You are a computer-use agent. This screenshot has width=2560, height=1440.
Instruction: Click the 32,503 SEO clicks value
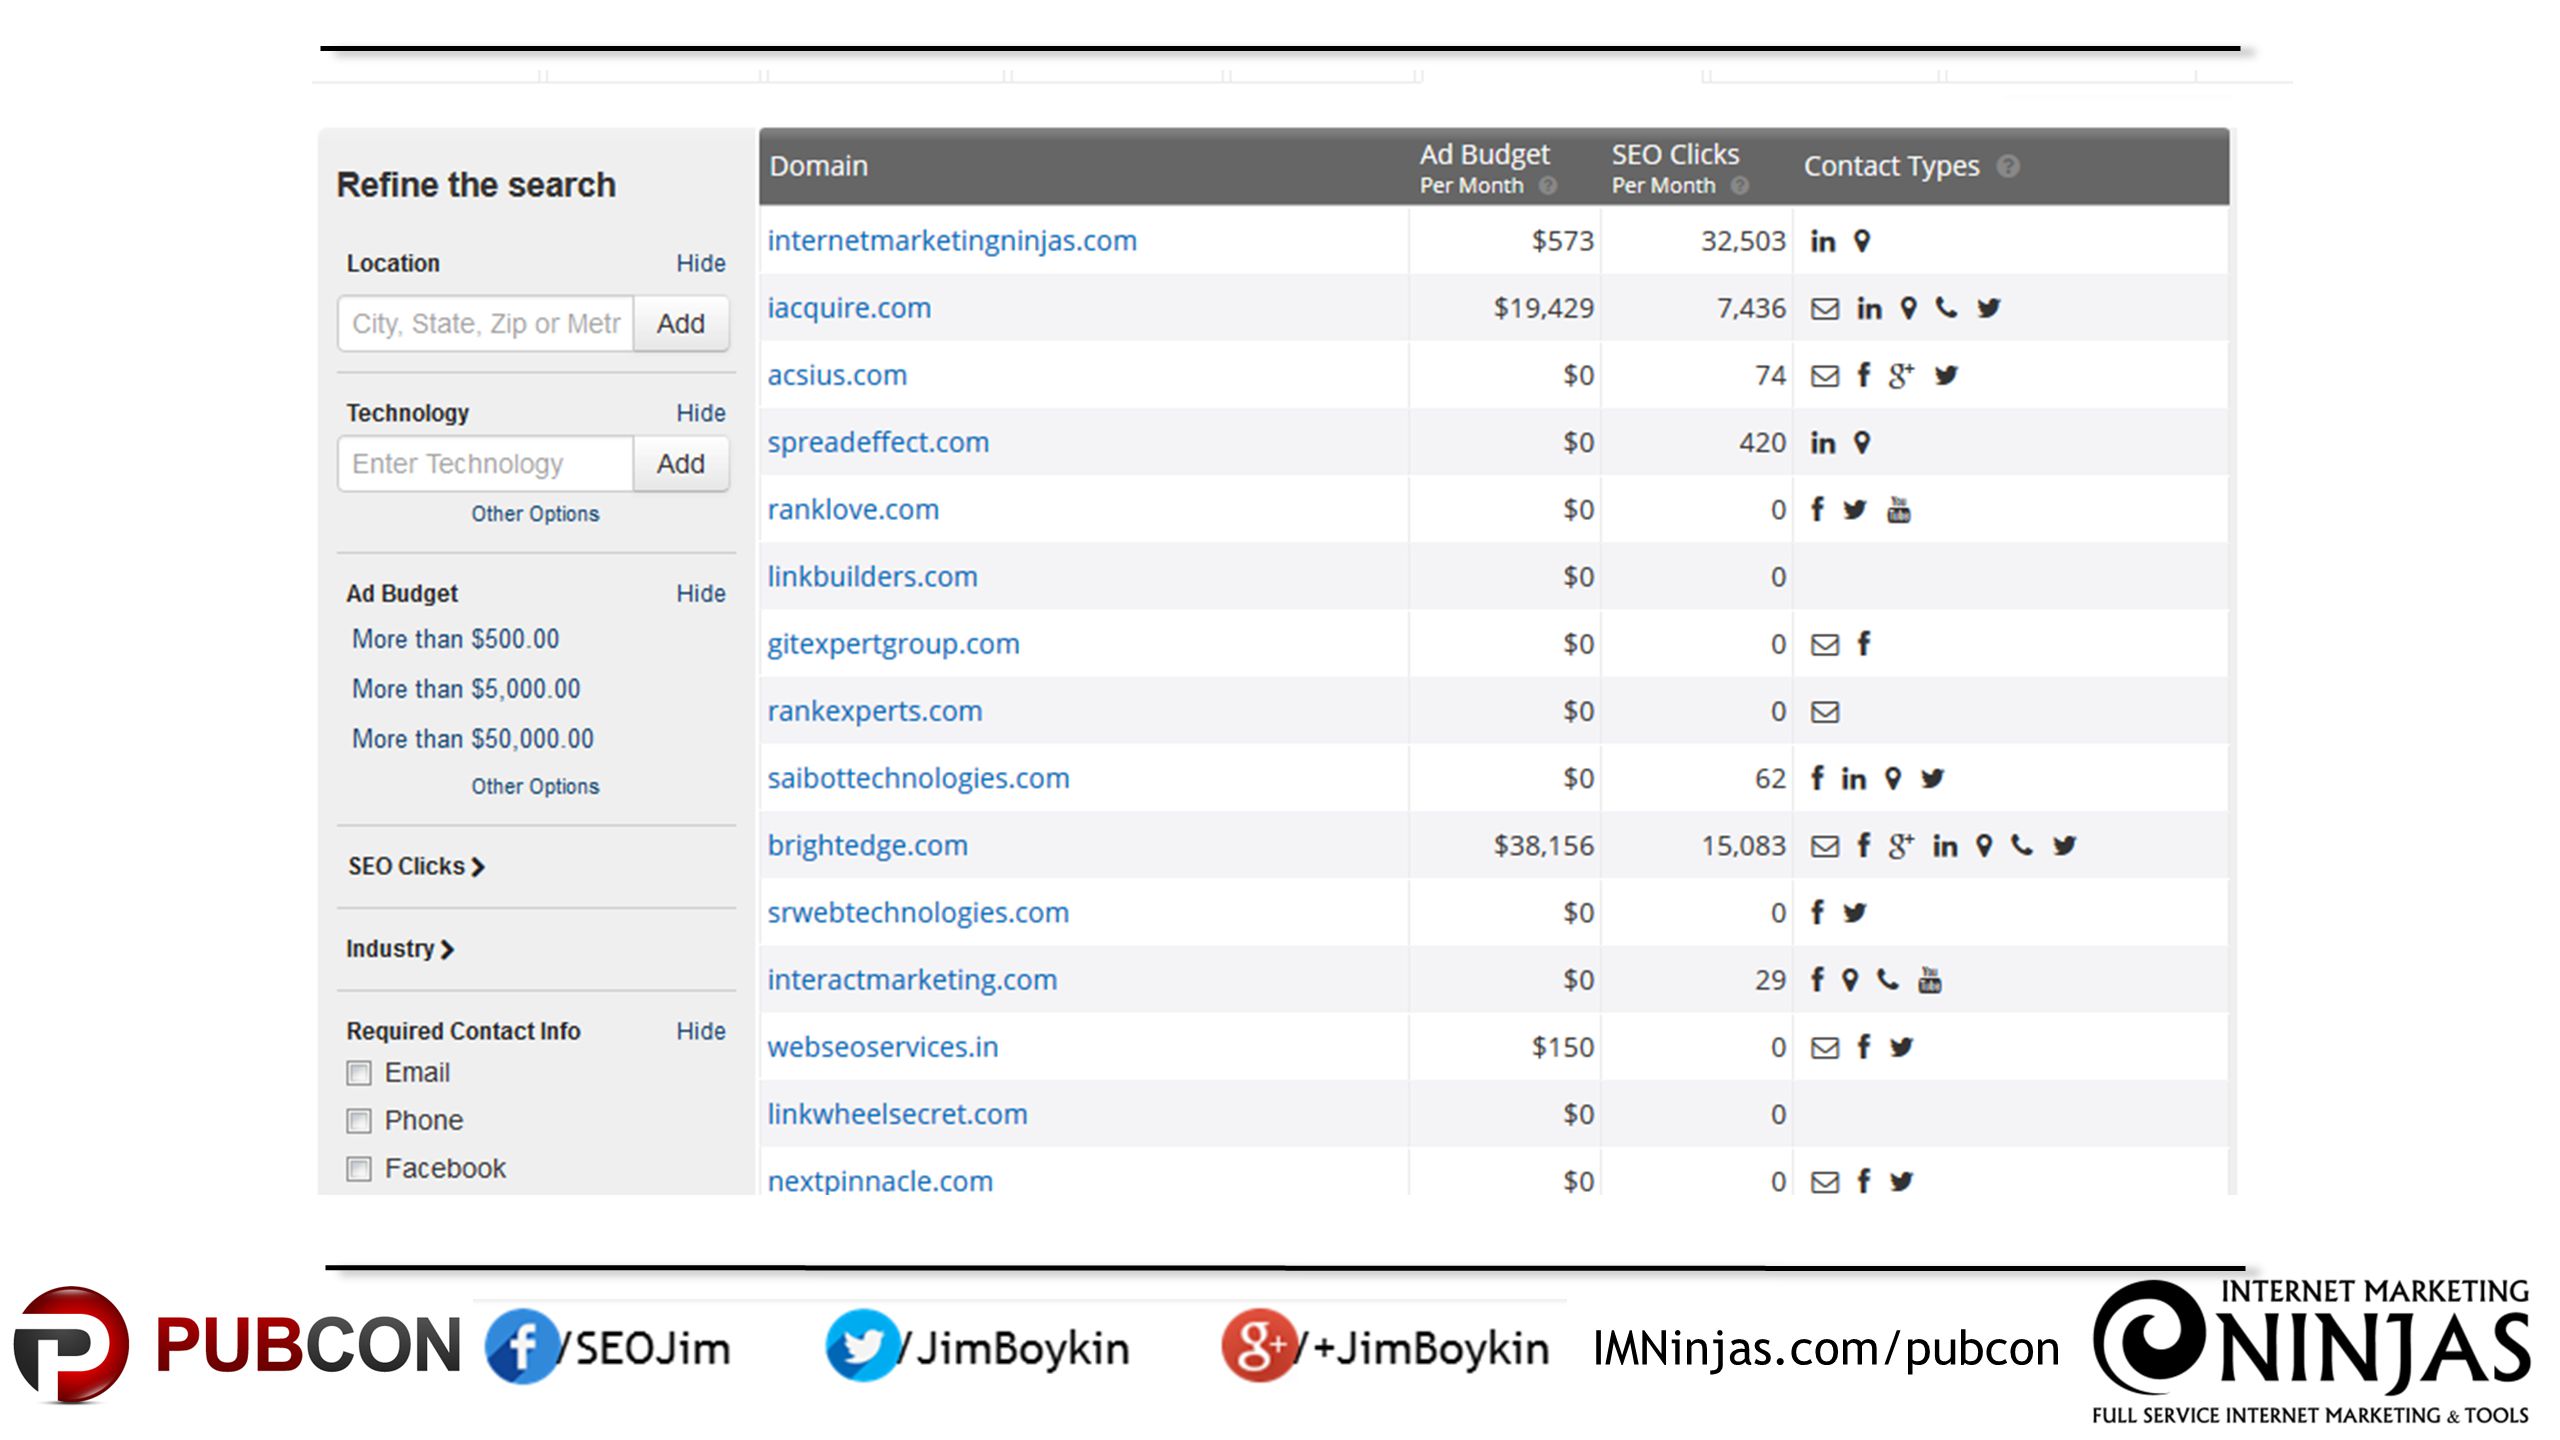(x=1743, y=241)
